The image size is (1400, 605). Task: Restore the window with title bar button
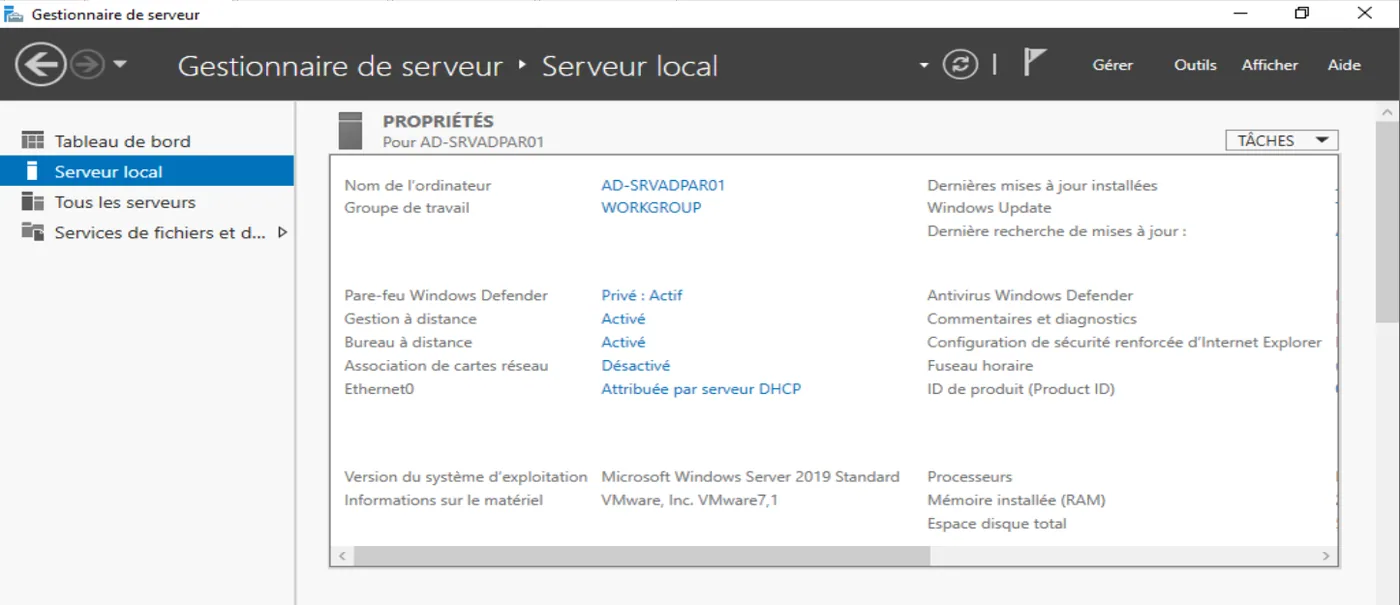(1302, 13)
